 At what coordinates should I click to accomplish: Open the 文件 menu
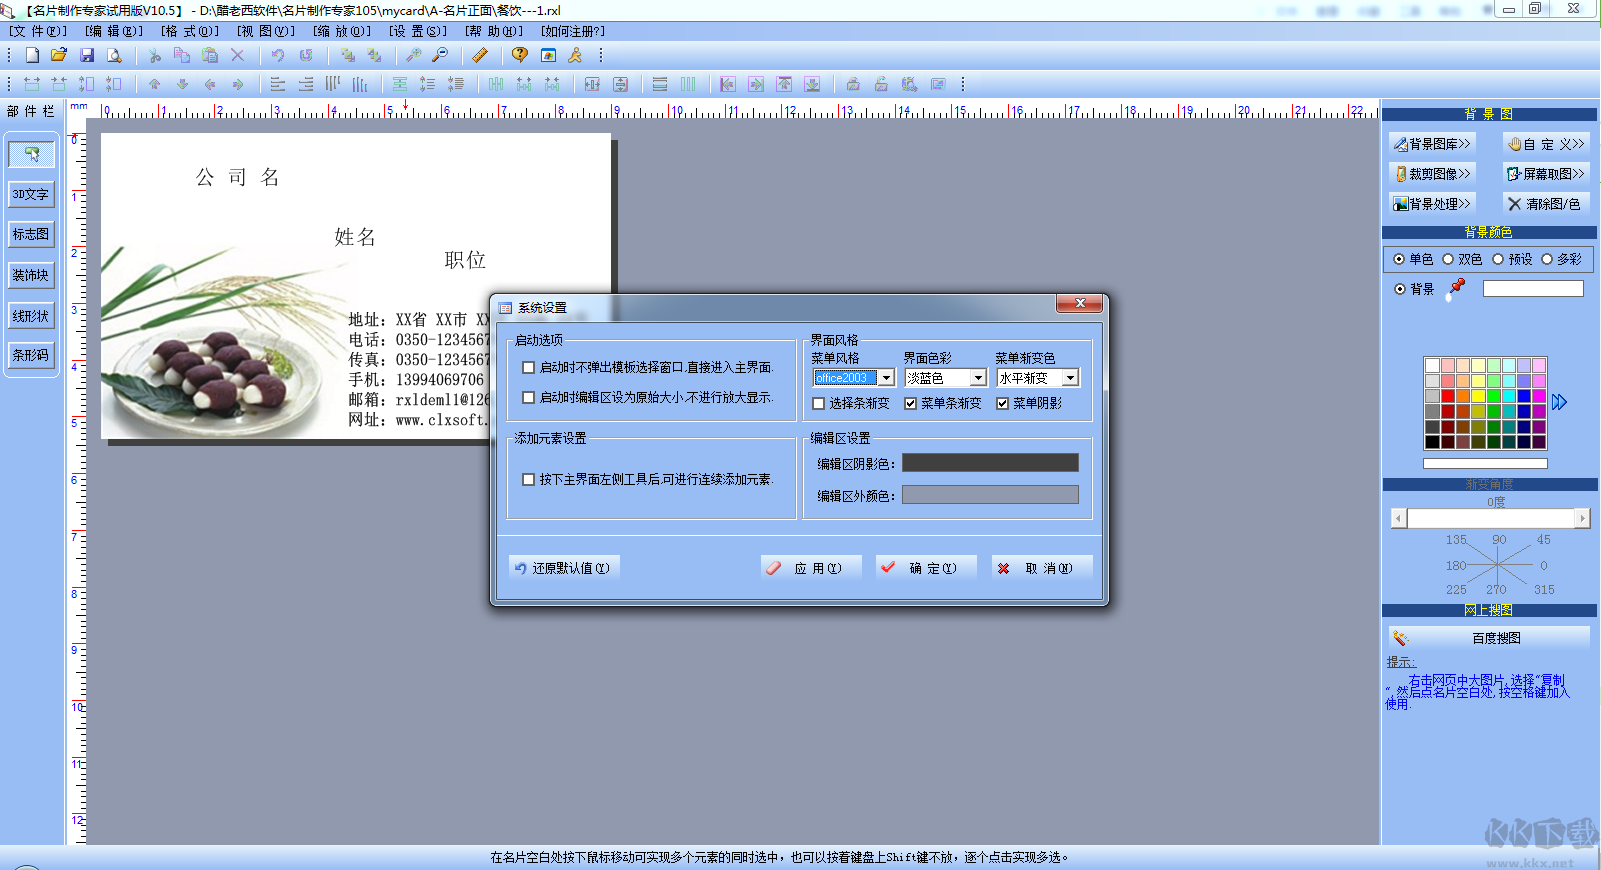coord(38,31)
